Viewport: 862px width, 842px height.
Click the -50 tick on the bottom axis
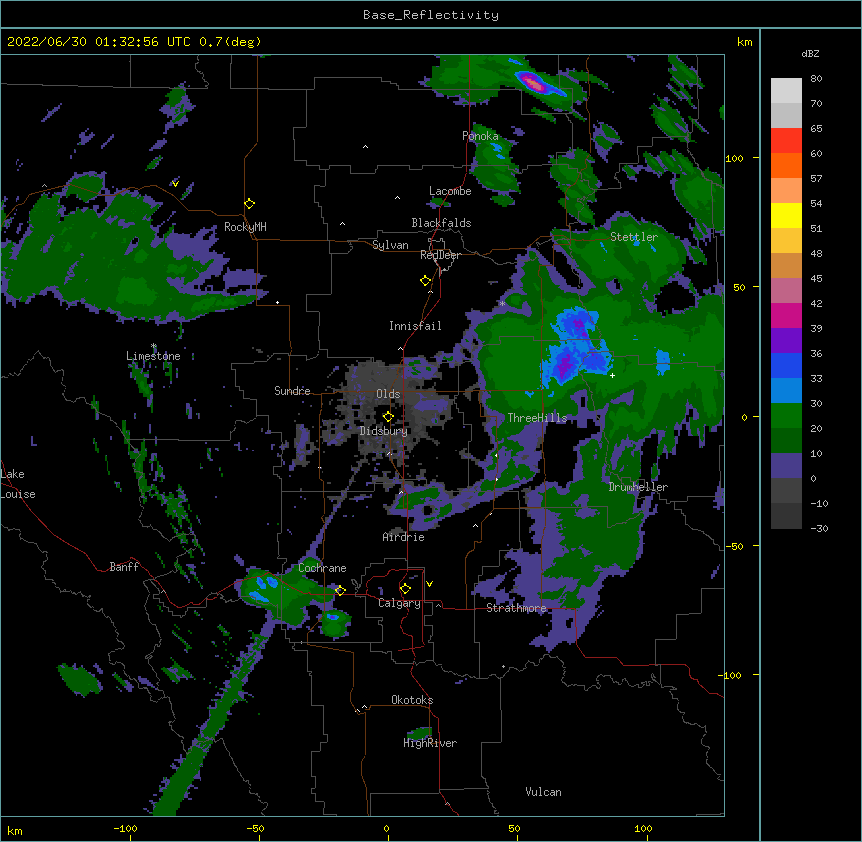point(255,829)
